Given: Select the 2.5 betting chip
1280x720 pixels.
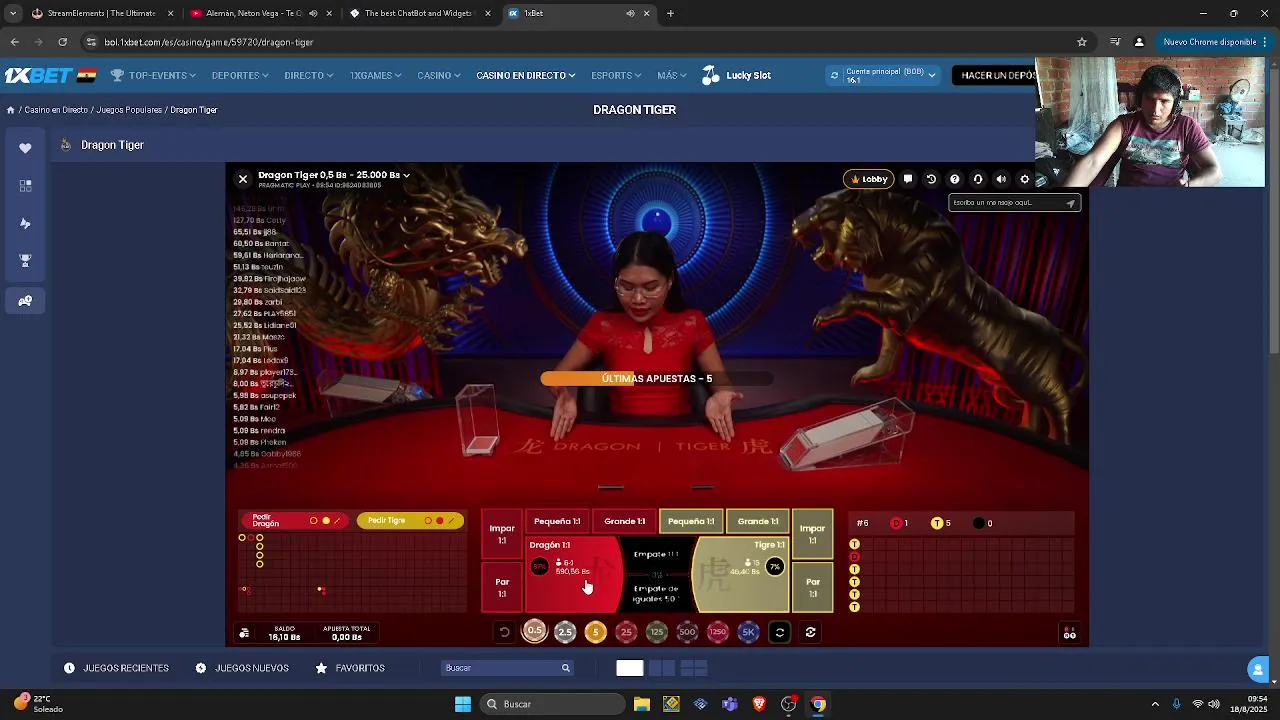Looking at the screenshot, I should point(565,632).
